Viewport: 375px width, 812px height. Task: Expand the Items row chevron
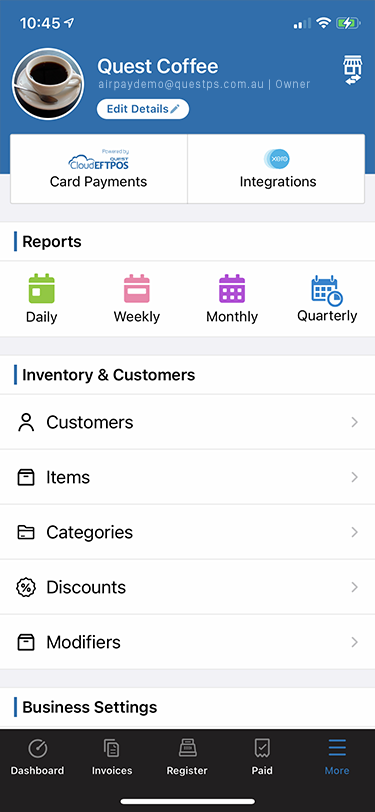355,477
